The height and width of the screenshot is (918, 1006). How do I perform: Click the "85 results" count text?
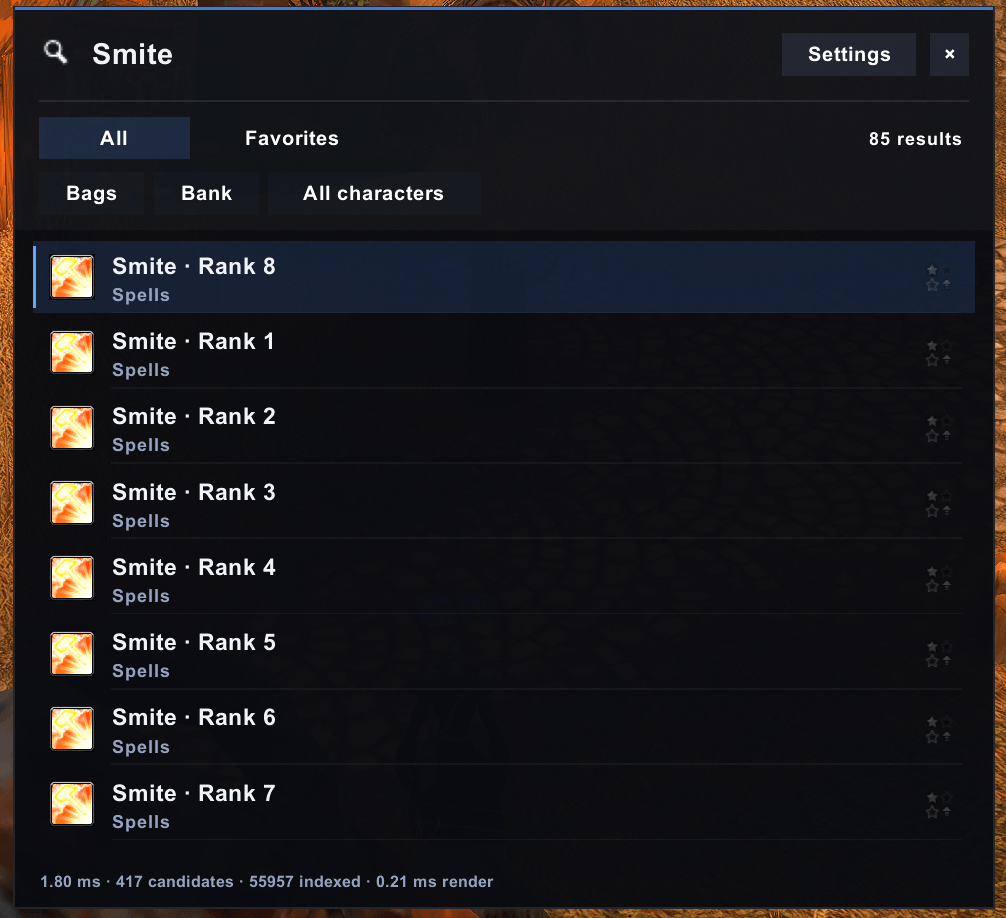click(915, 139)
